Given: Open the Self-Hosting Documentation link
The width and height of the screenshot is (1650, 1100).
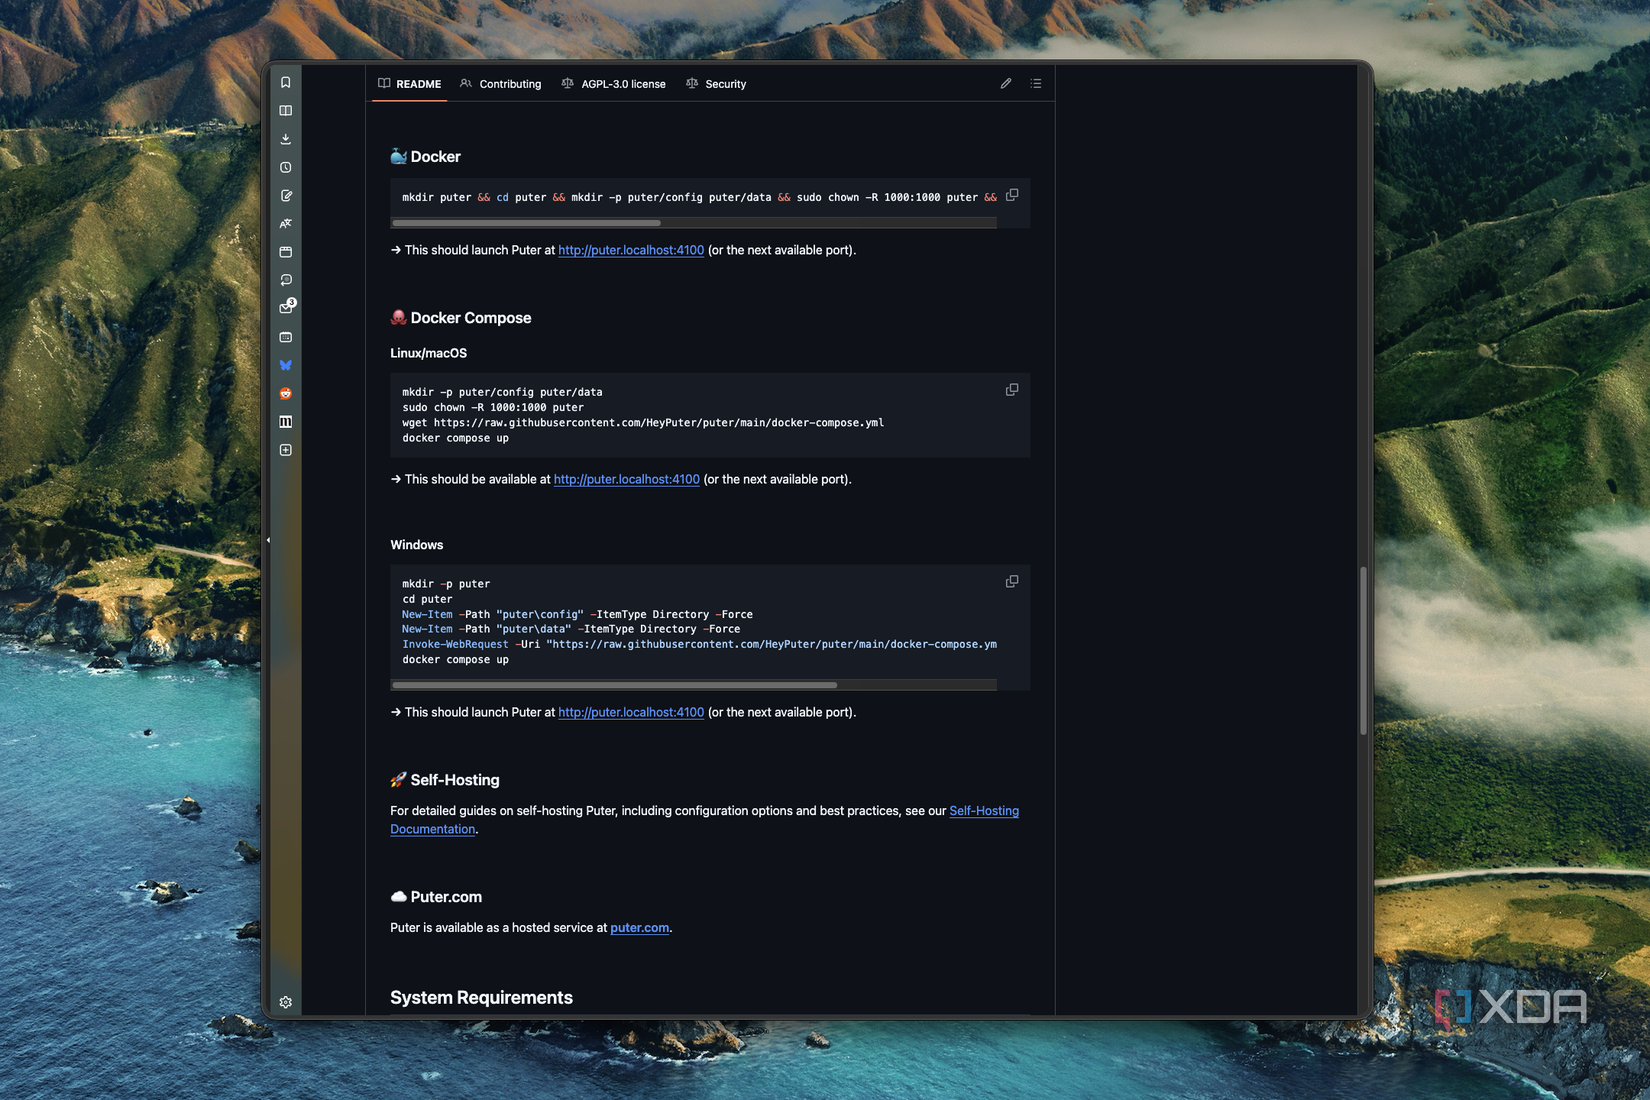Looking at the screenshot, I should [984, 811].
